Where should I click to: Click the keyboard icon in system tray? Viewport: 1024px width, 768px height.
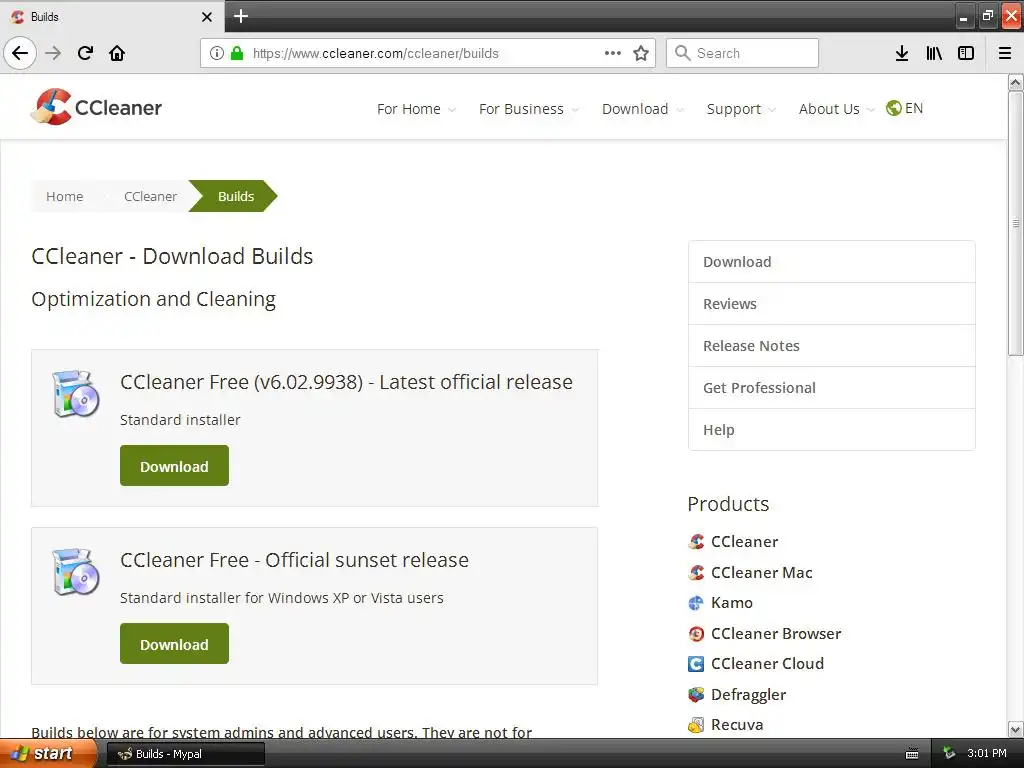pyautogui.click(x=912, y=754)
